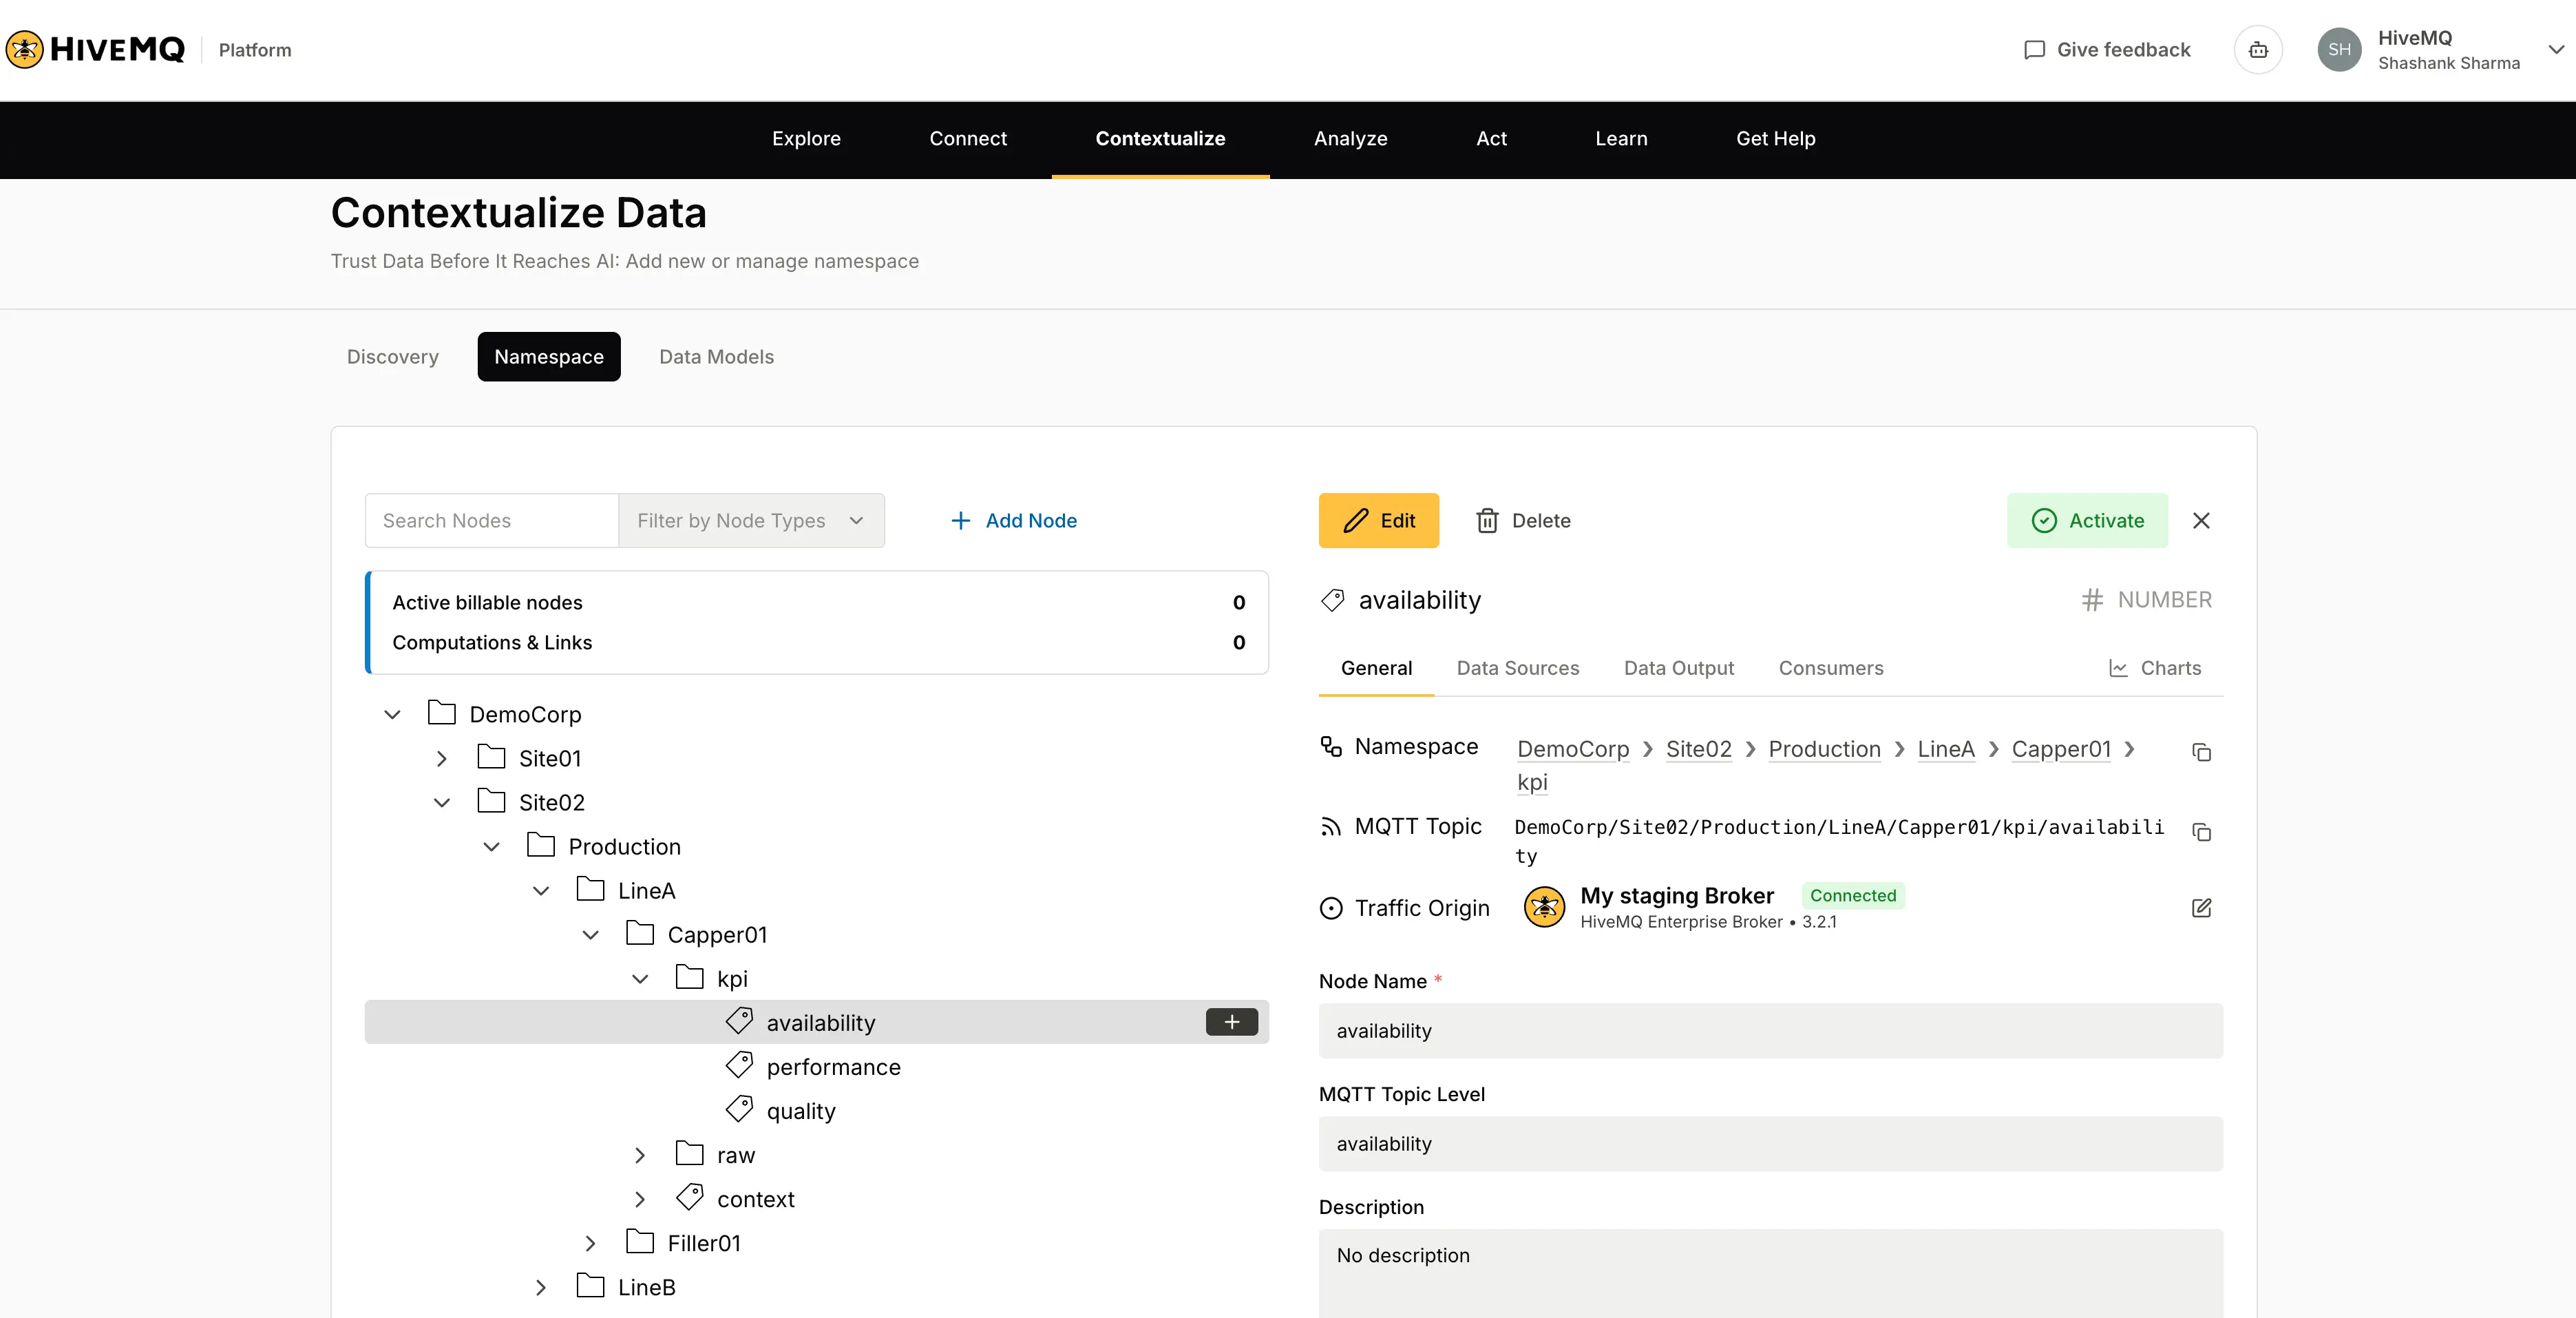Open the Charts tab
Image resolution: width=2576 pixels, height=1318 pixels.
[x=2155, y=668]
